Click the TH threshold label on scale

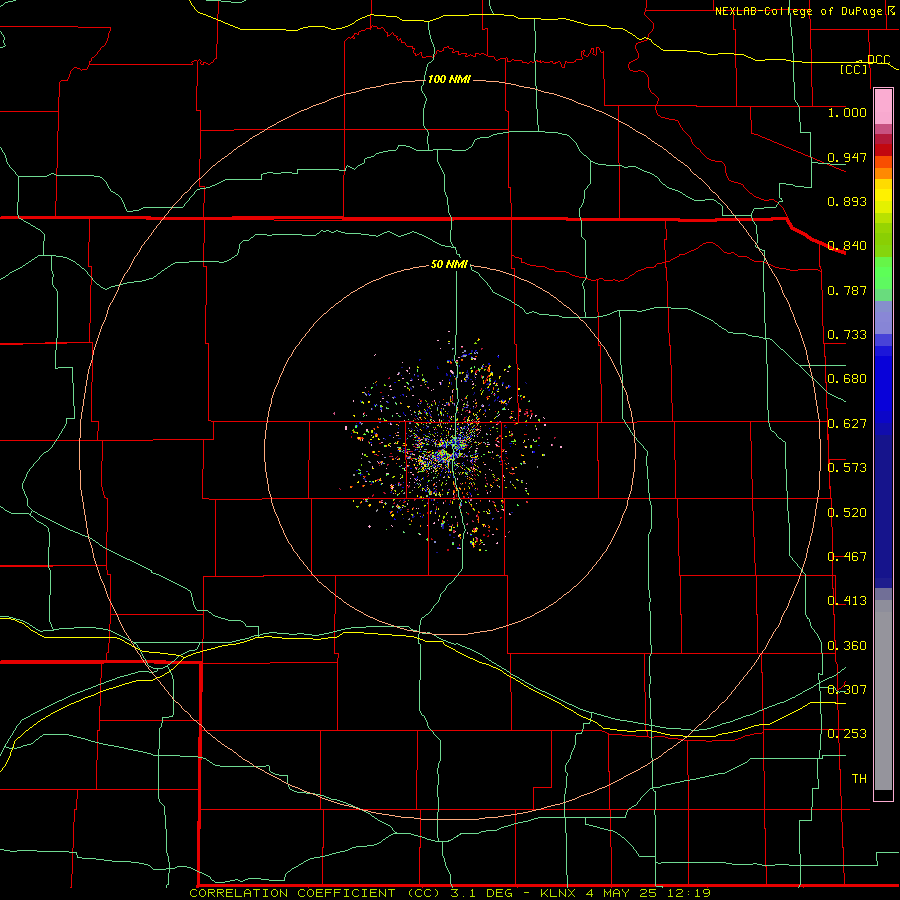pos(859,779)
